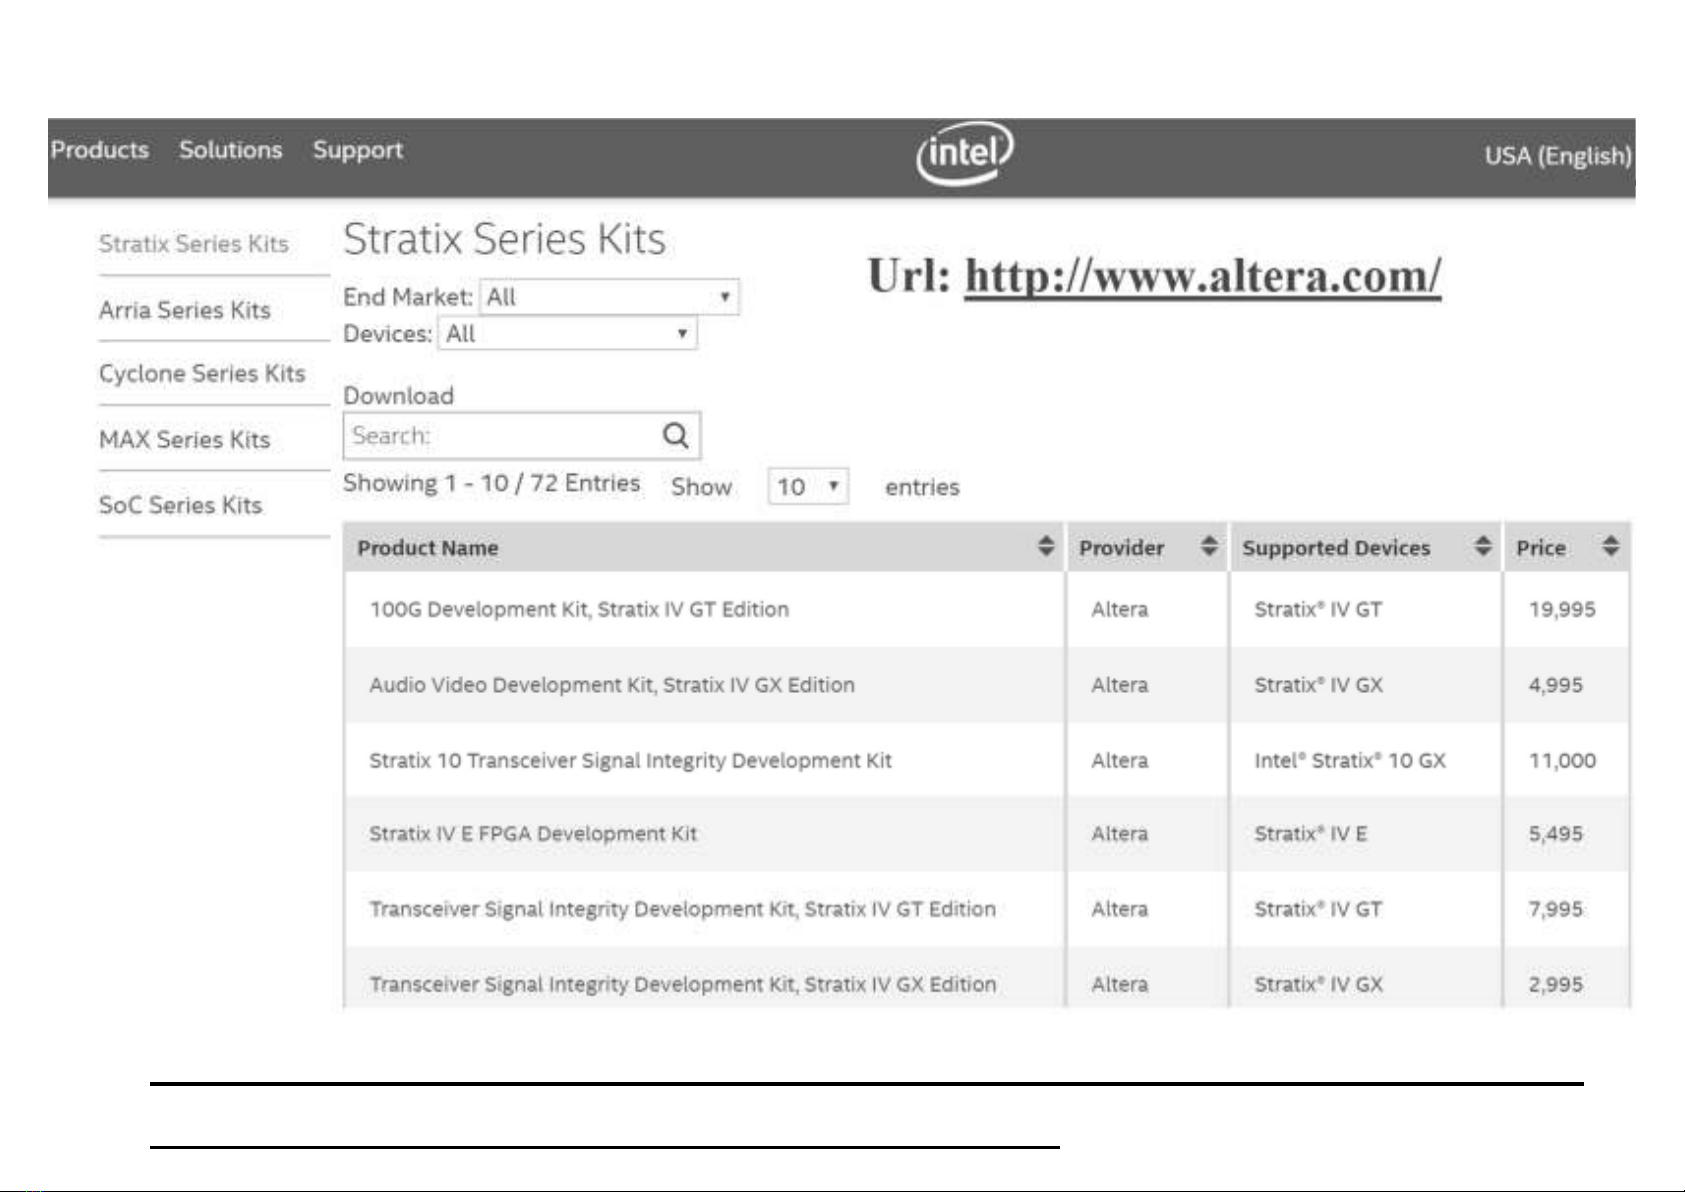Click the Download link
The width and height of the screenshot is (1685, 1192).
[x=398, y=396]
